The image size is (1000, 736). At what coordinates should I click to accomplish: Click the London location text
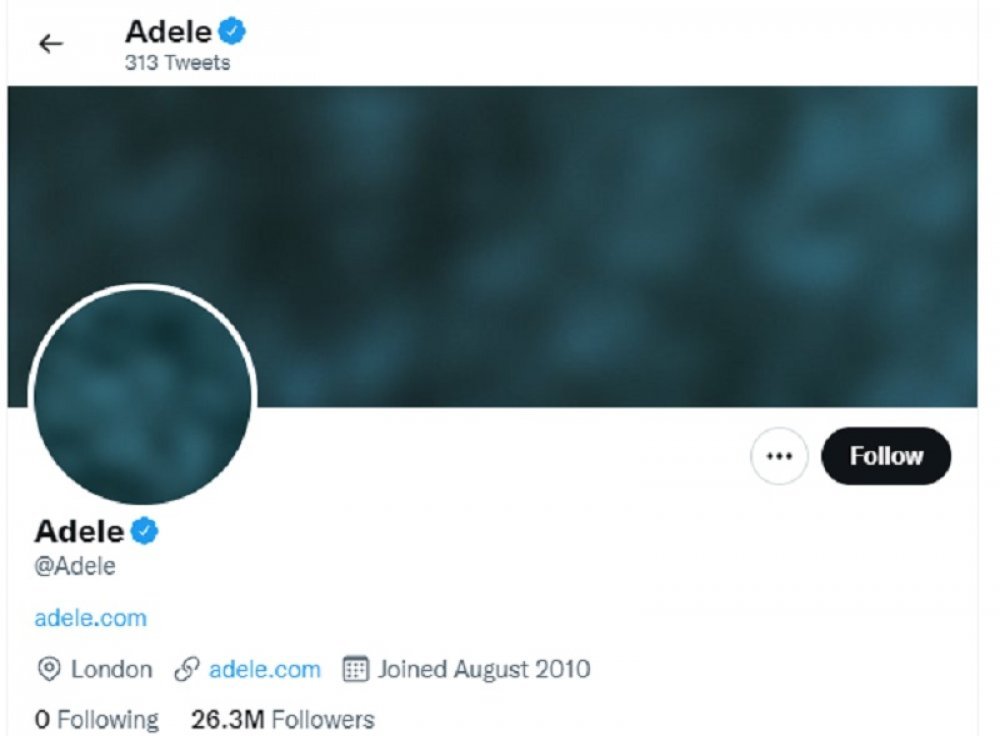(112, 669)
